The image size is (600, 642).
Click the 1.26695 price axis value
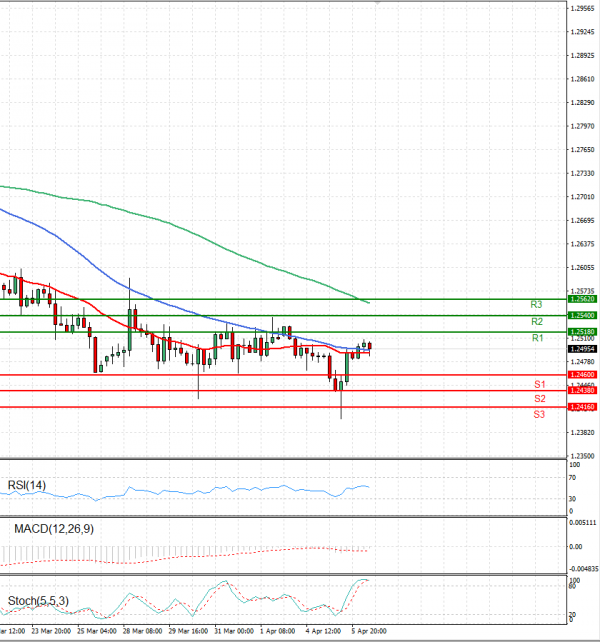[x=582, y=221]
